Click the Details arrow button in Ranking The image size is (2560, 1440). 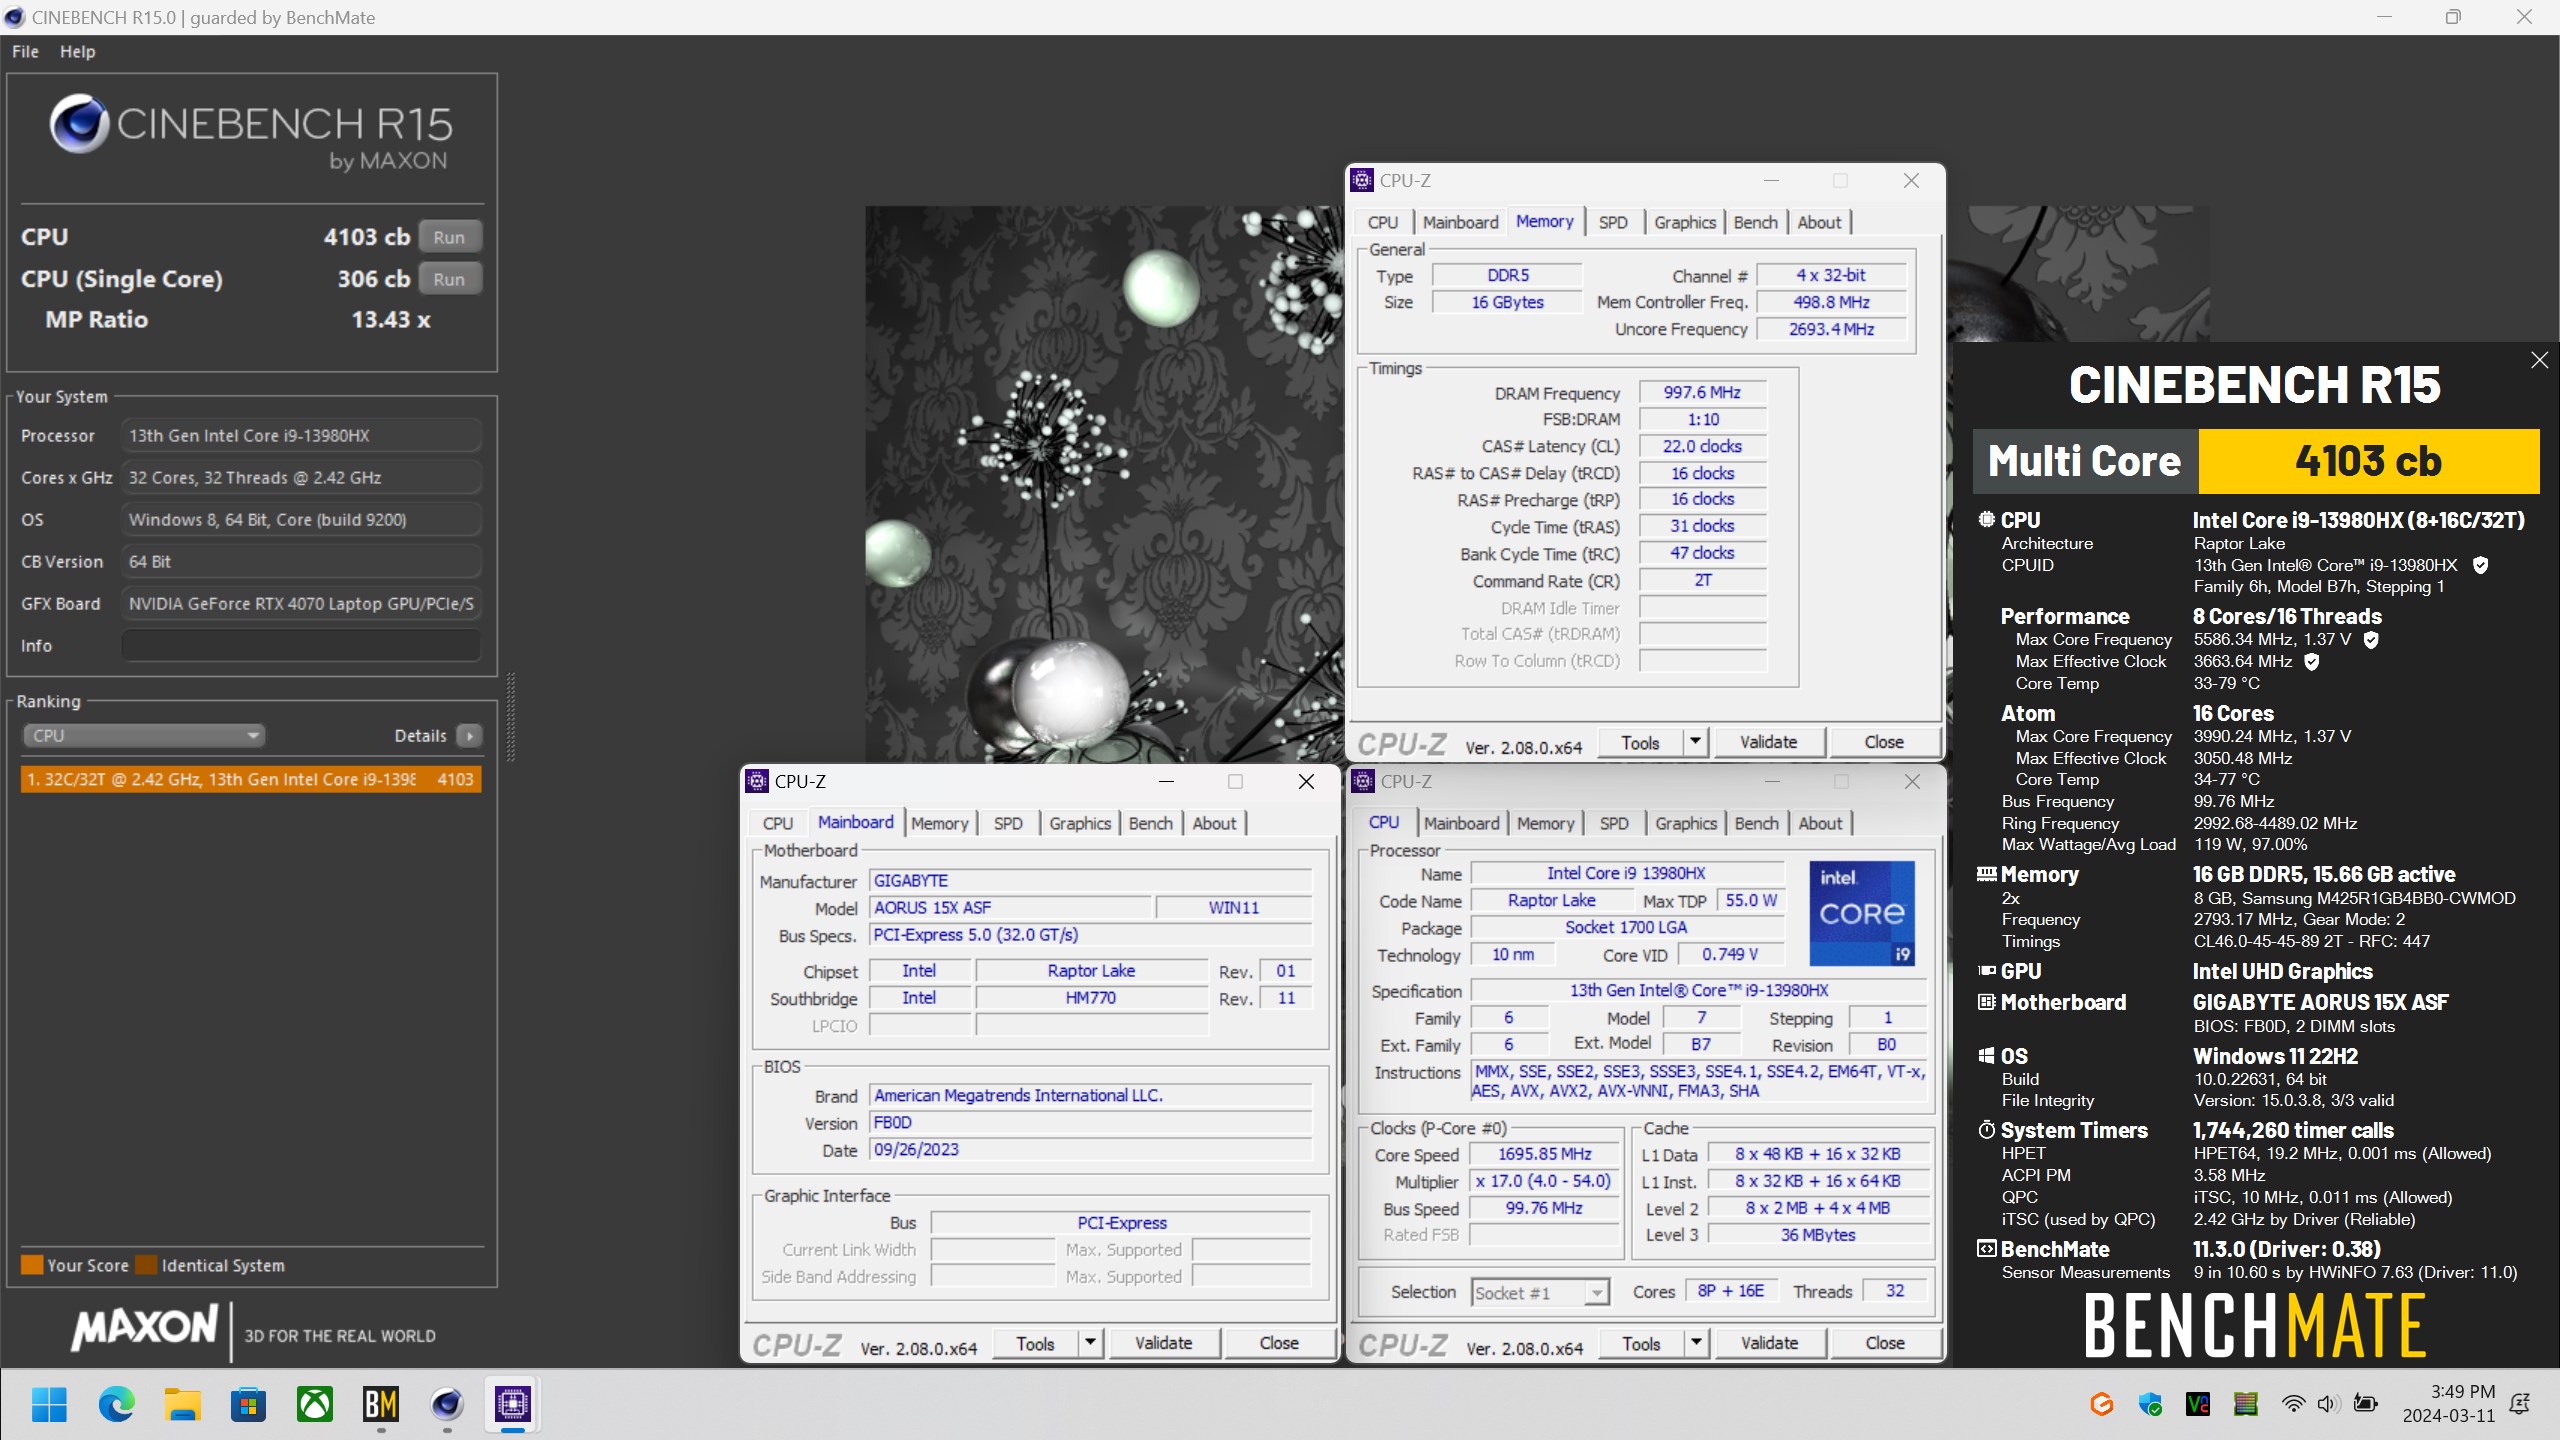(469, 736)
